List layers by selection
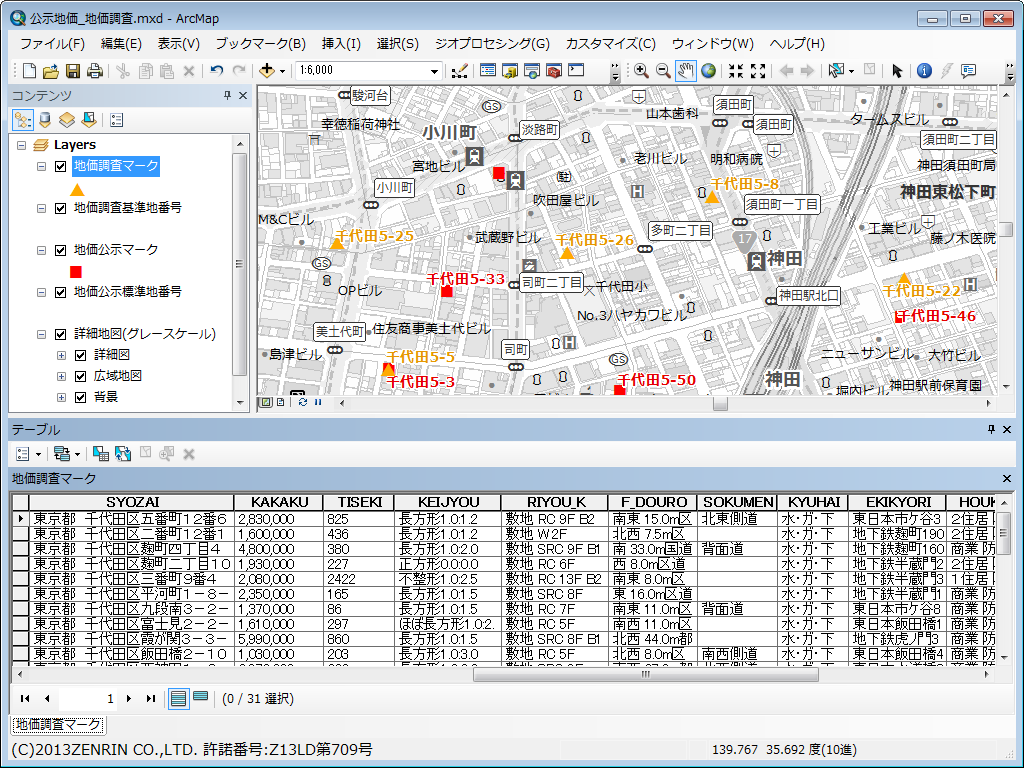 click(89, 120)
